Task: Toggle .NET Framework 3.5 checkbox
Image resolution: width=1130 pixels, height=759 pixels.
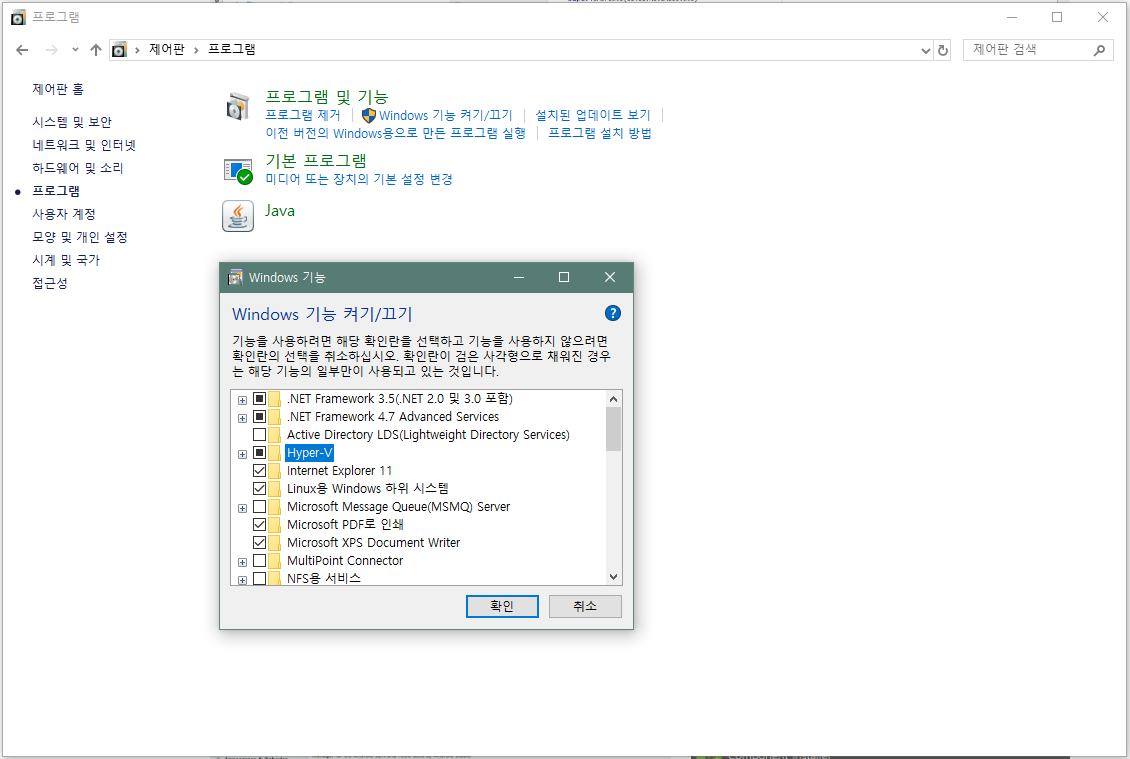Action: [x=259, y=399]
